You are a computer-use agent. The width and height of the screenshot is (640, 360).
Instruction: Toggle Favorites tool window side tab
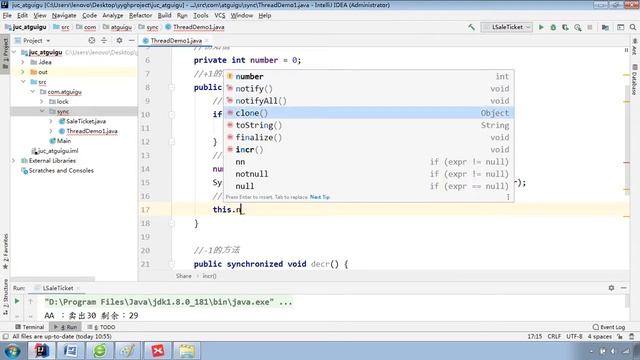tap(5, 251)
